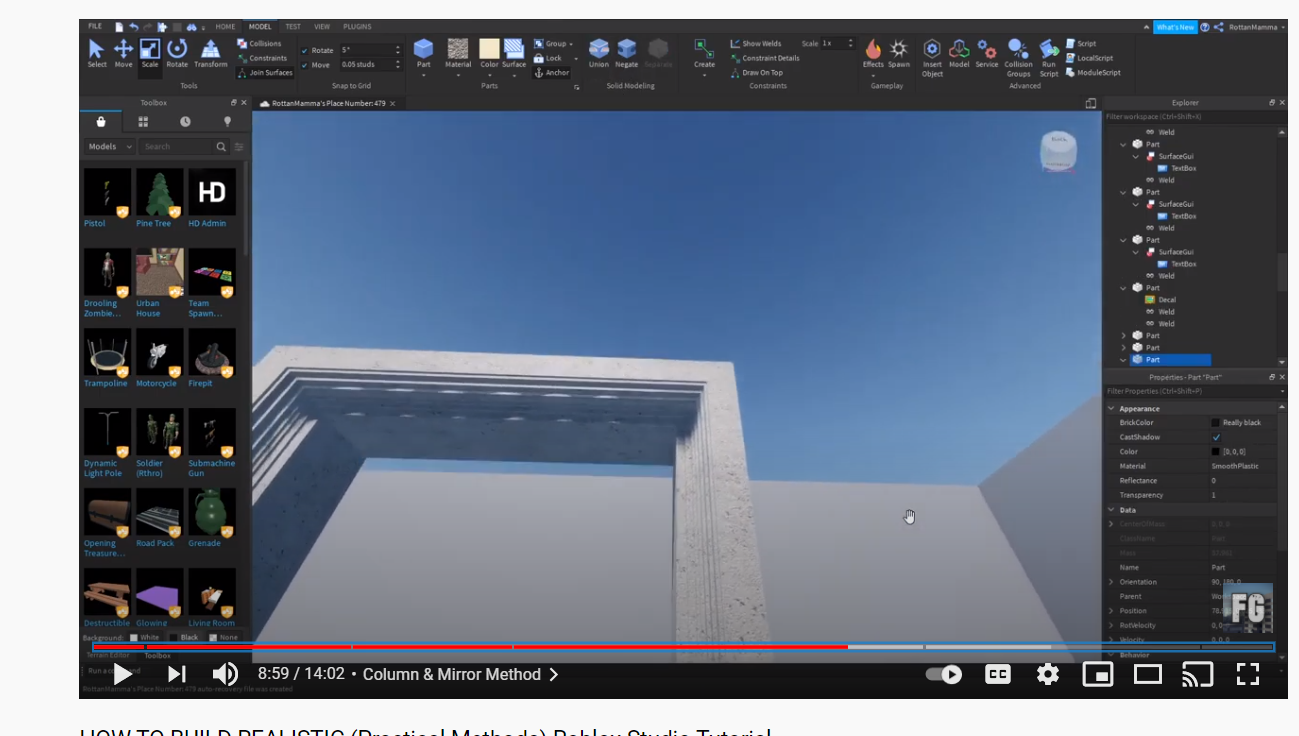Click the Surface tool icon
The width and height of the screenshot is (1299, 736).
(514, 53)
